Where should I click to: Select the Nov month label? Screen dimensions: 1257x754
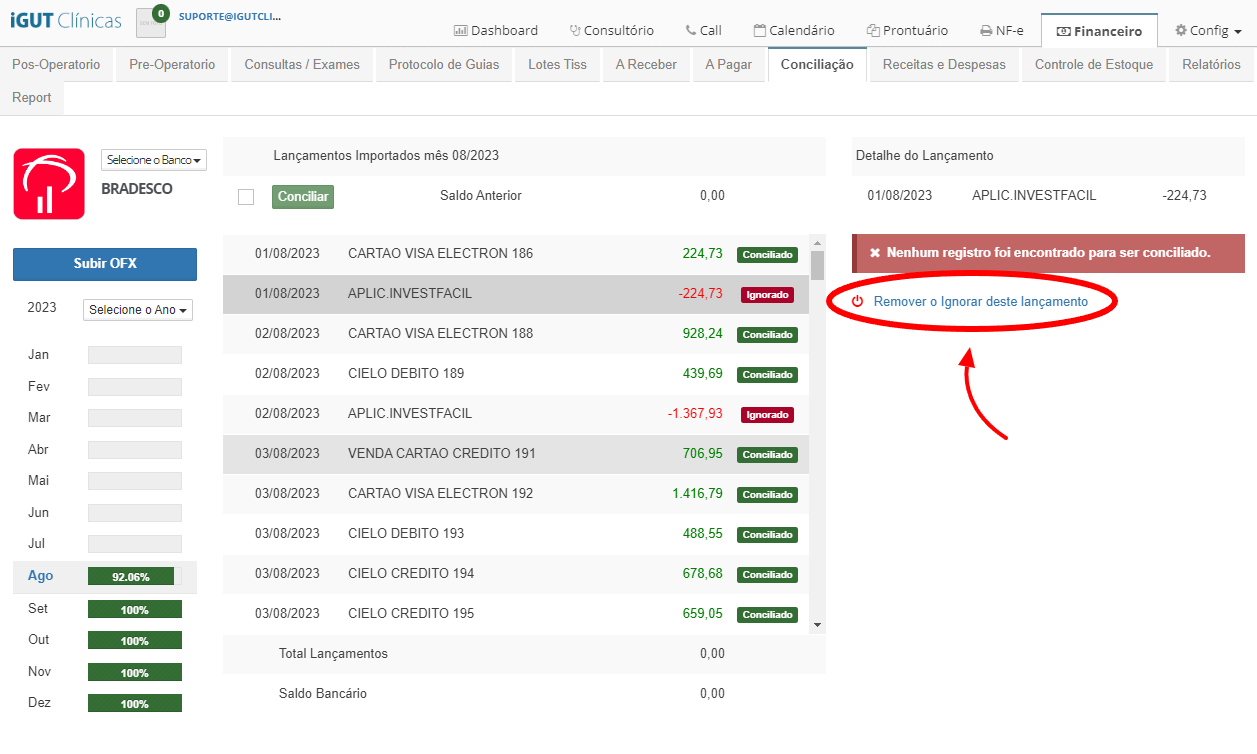point(39,671)
